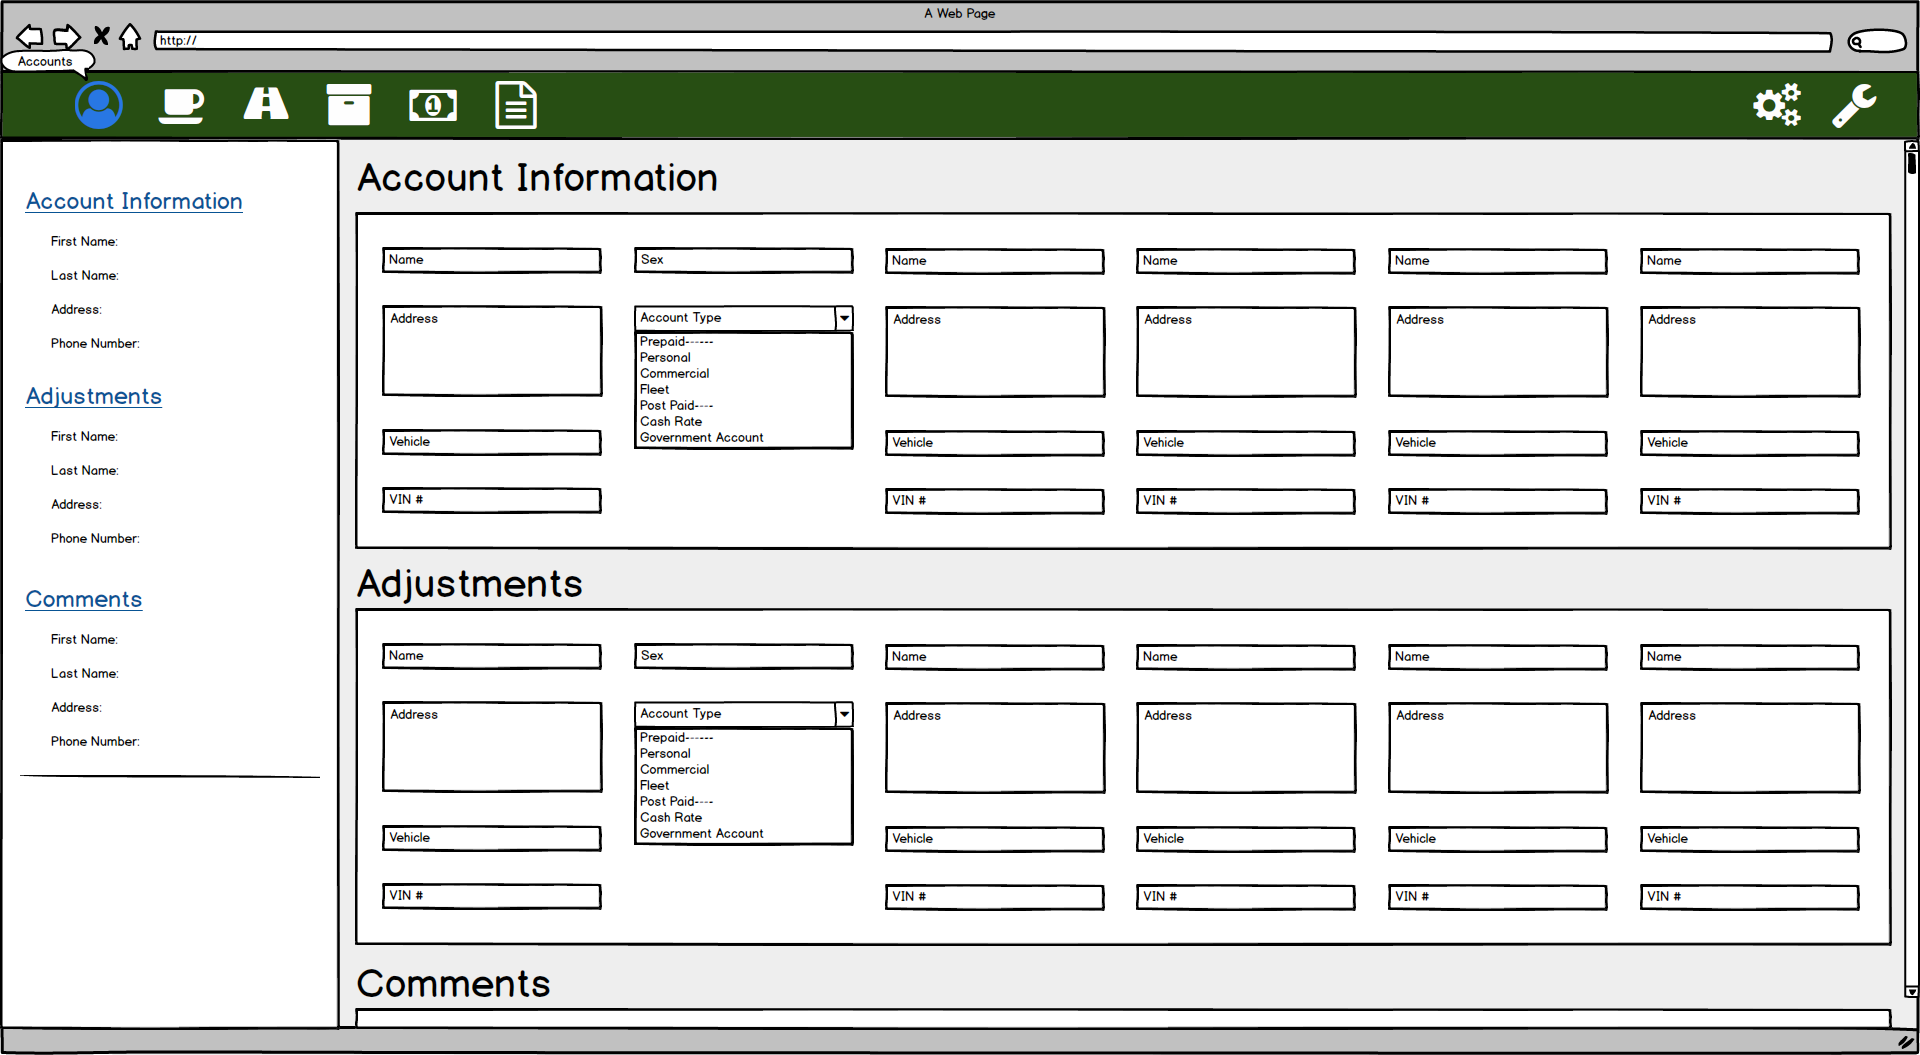Viewport: 1920px width, 1055px height.
Task: Click the Accounts tooltip label
Action: tap(45, 61)
